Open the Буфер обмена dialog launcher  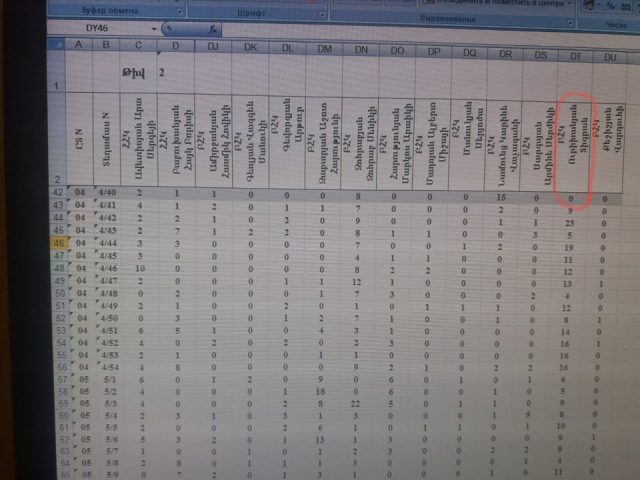(x=179, y=10)
